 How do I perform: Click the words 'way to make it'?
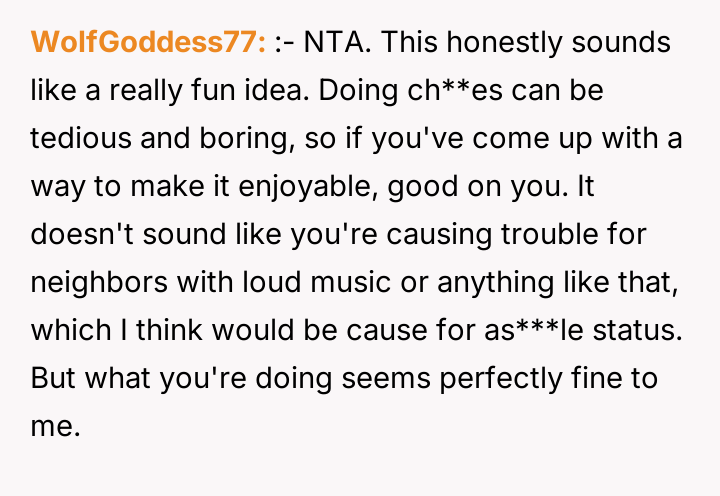point(123,186)
